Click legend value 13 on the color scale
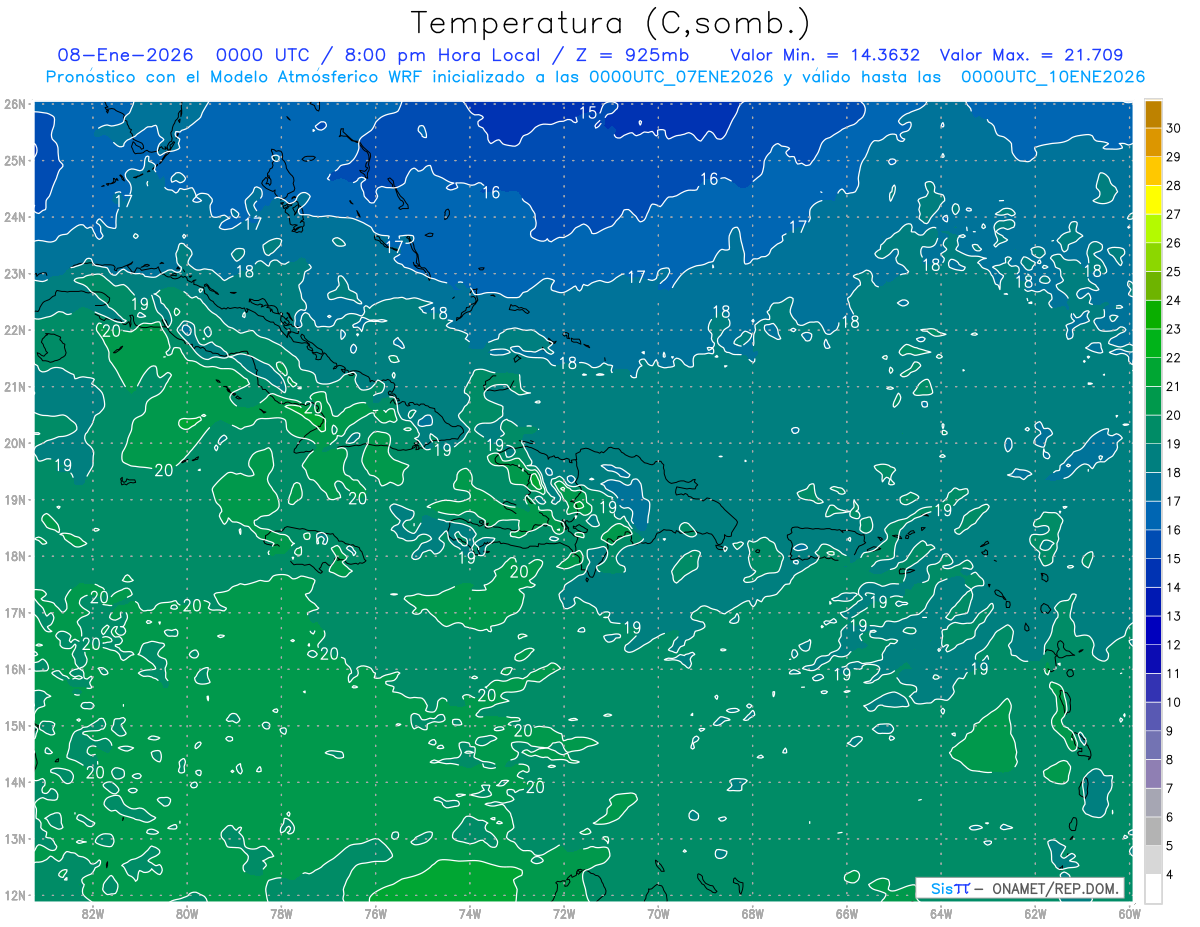The width and height of the screenshot is (1200, 927). 1174,616
